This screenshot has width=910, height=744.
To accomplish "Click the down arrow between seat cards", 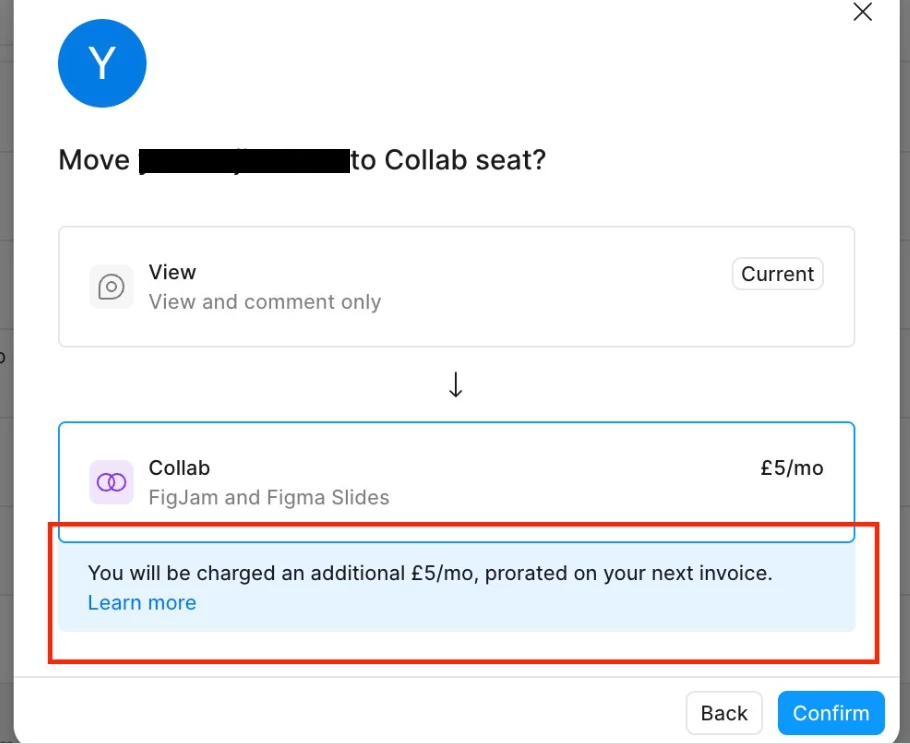I will click(456, 385).
